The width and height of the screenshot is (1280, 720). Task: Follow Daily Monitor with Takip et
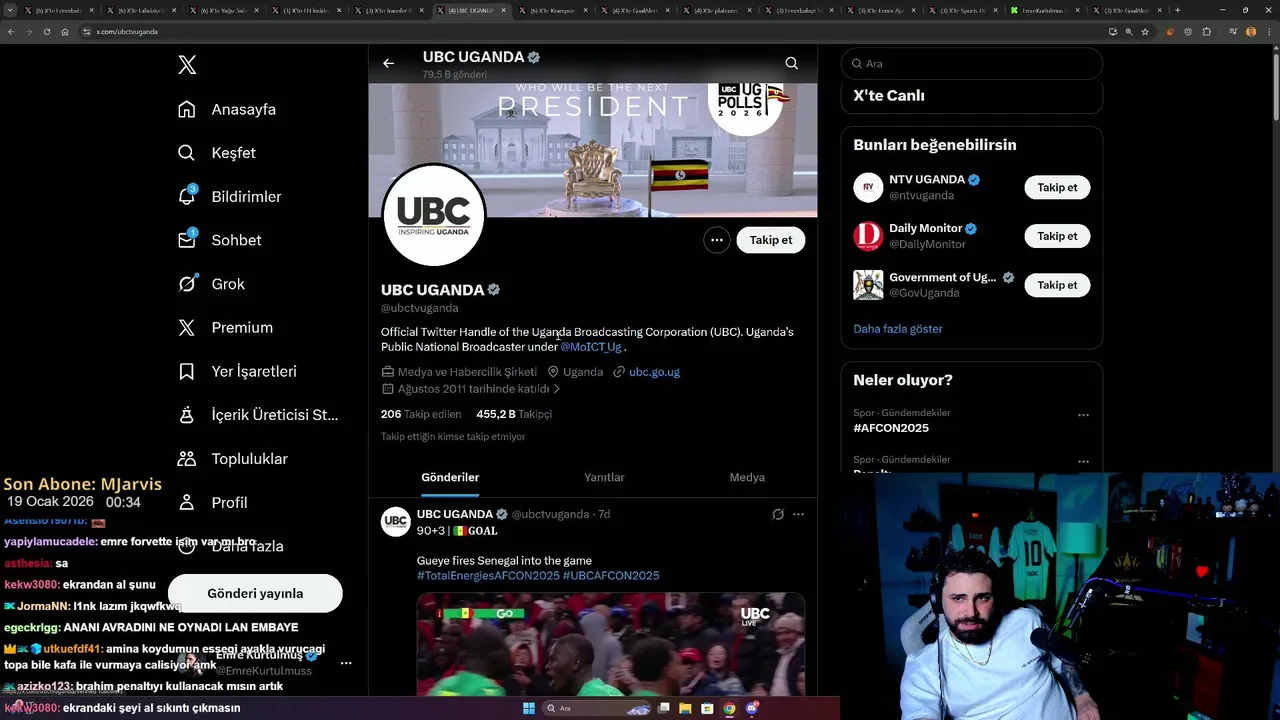tap(1057, 237)
